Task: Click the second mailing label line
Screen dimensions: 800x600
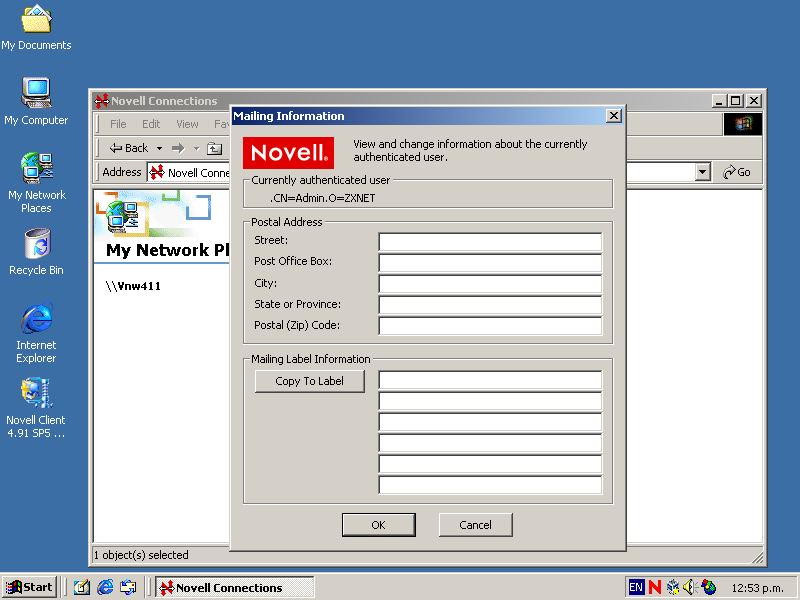Action: point(490,401)
